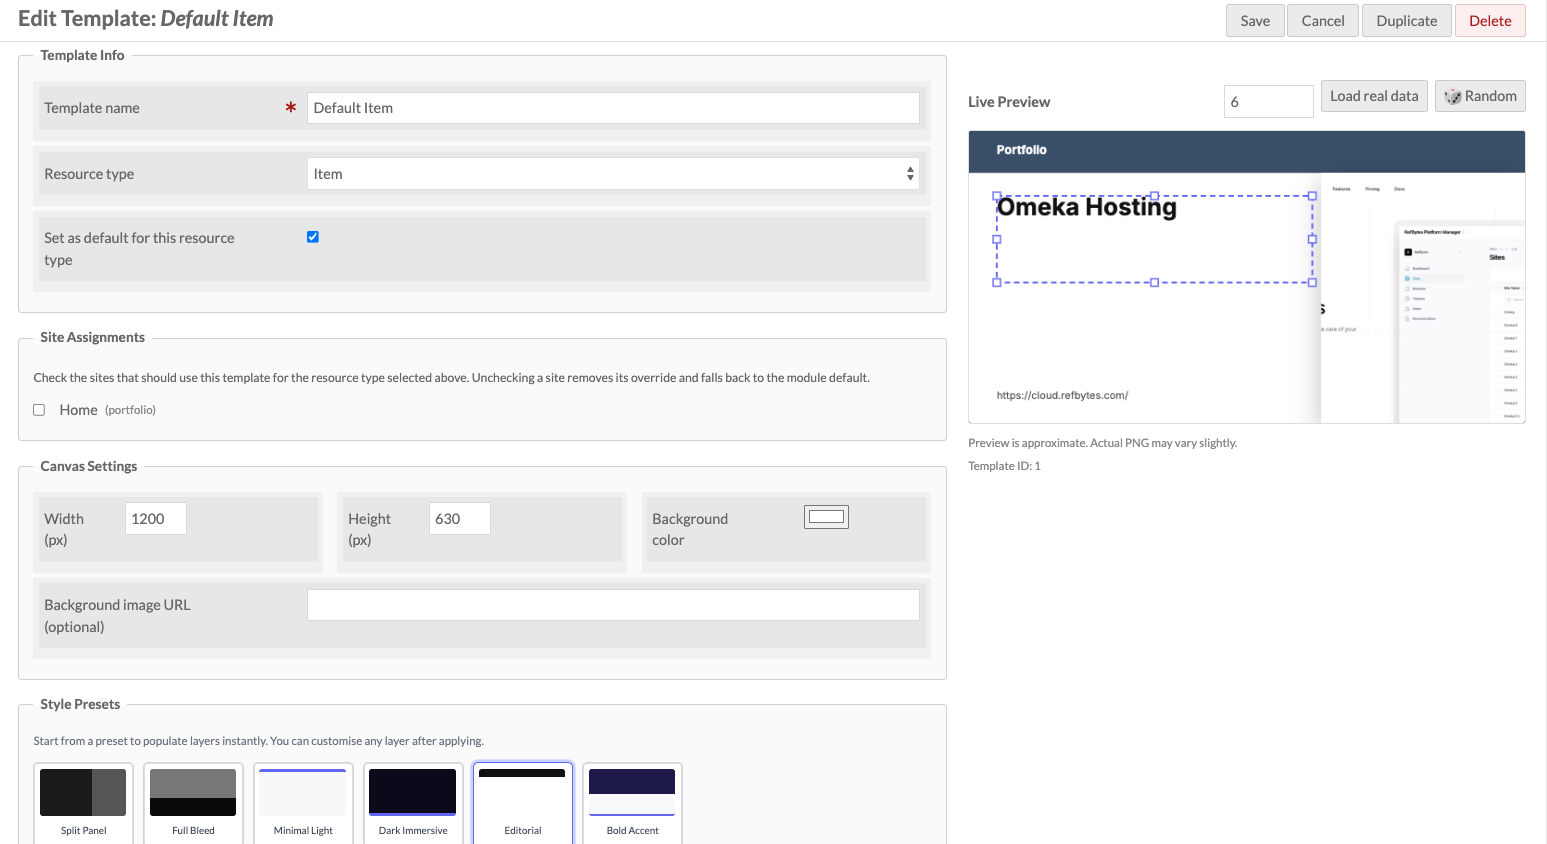1547x844 pixels.
Task: Uncheck 'Set as default for this resource type'
Action: [312, 236]
